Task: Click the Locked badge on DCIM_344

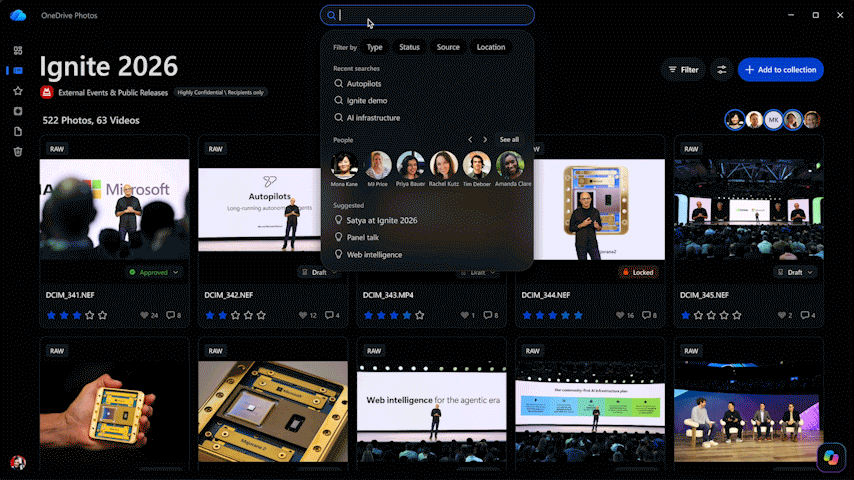Action: [x=638, y=272]
